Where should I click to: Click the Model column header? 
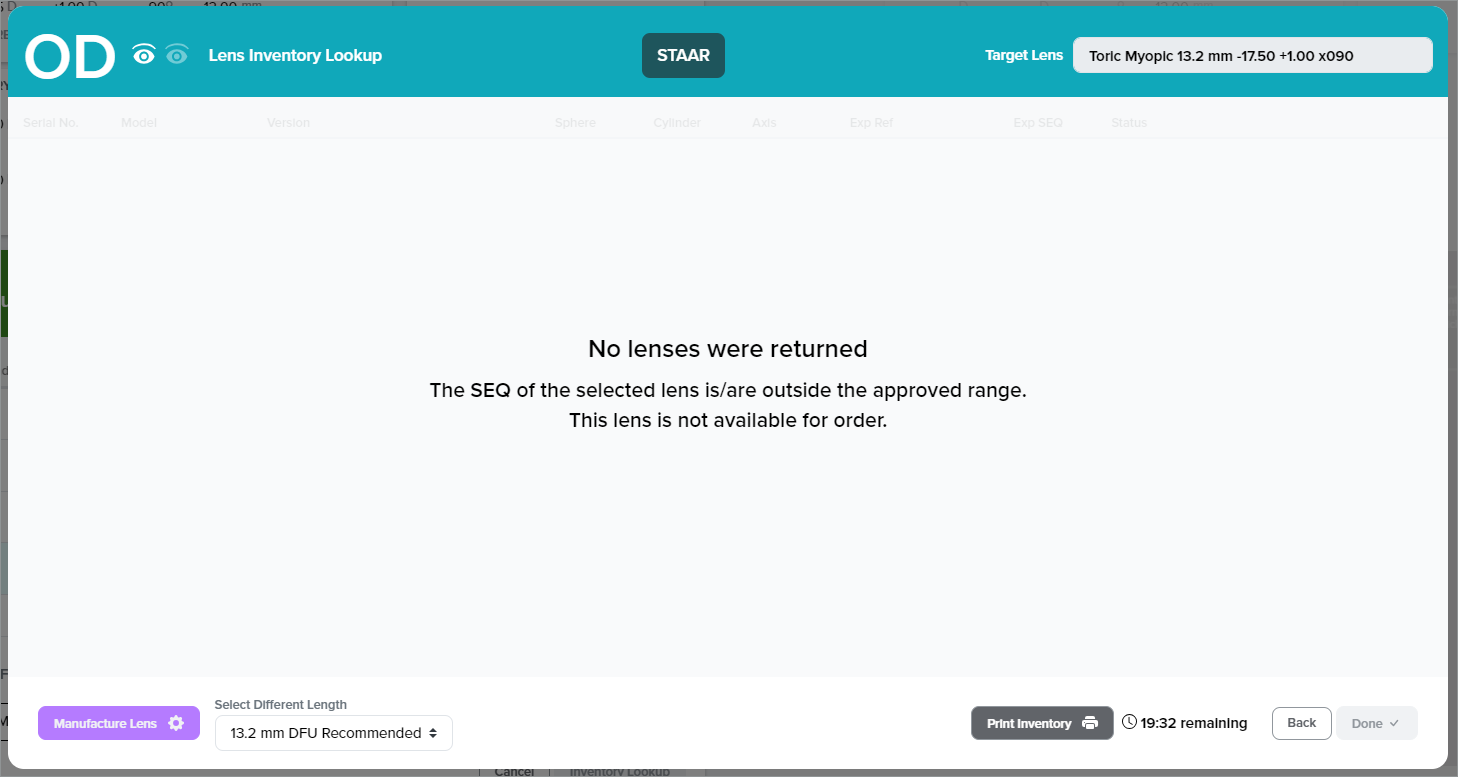pyautogui.click(x=139, y=123)
